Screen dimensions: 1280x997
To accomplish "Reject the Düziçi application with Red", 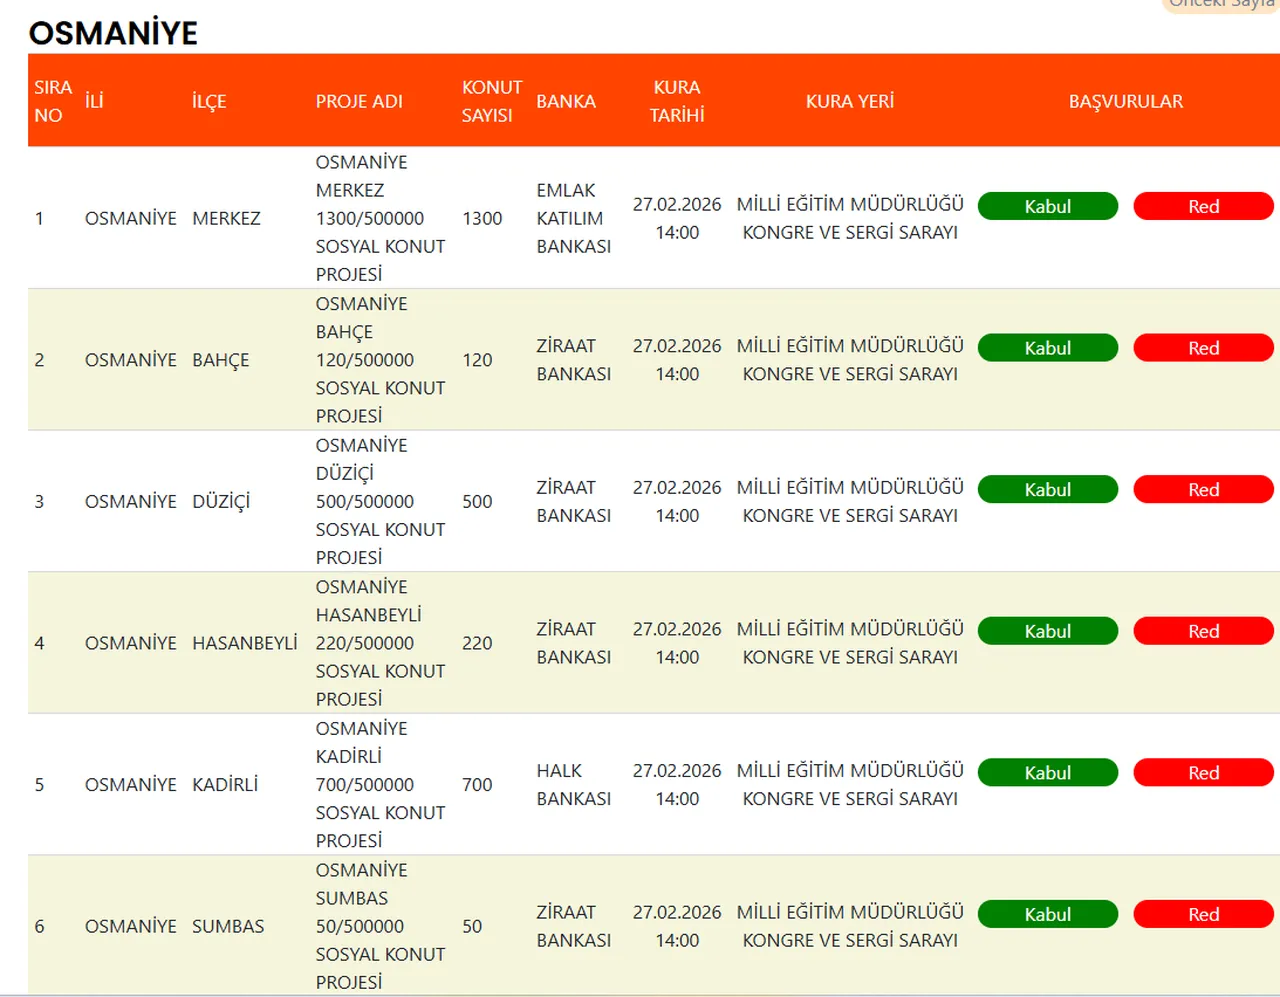I will (x=1203, y=489).
